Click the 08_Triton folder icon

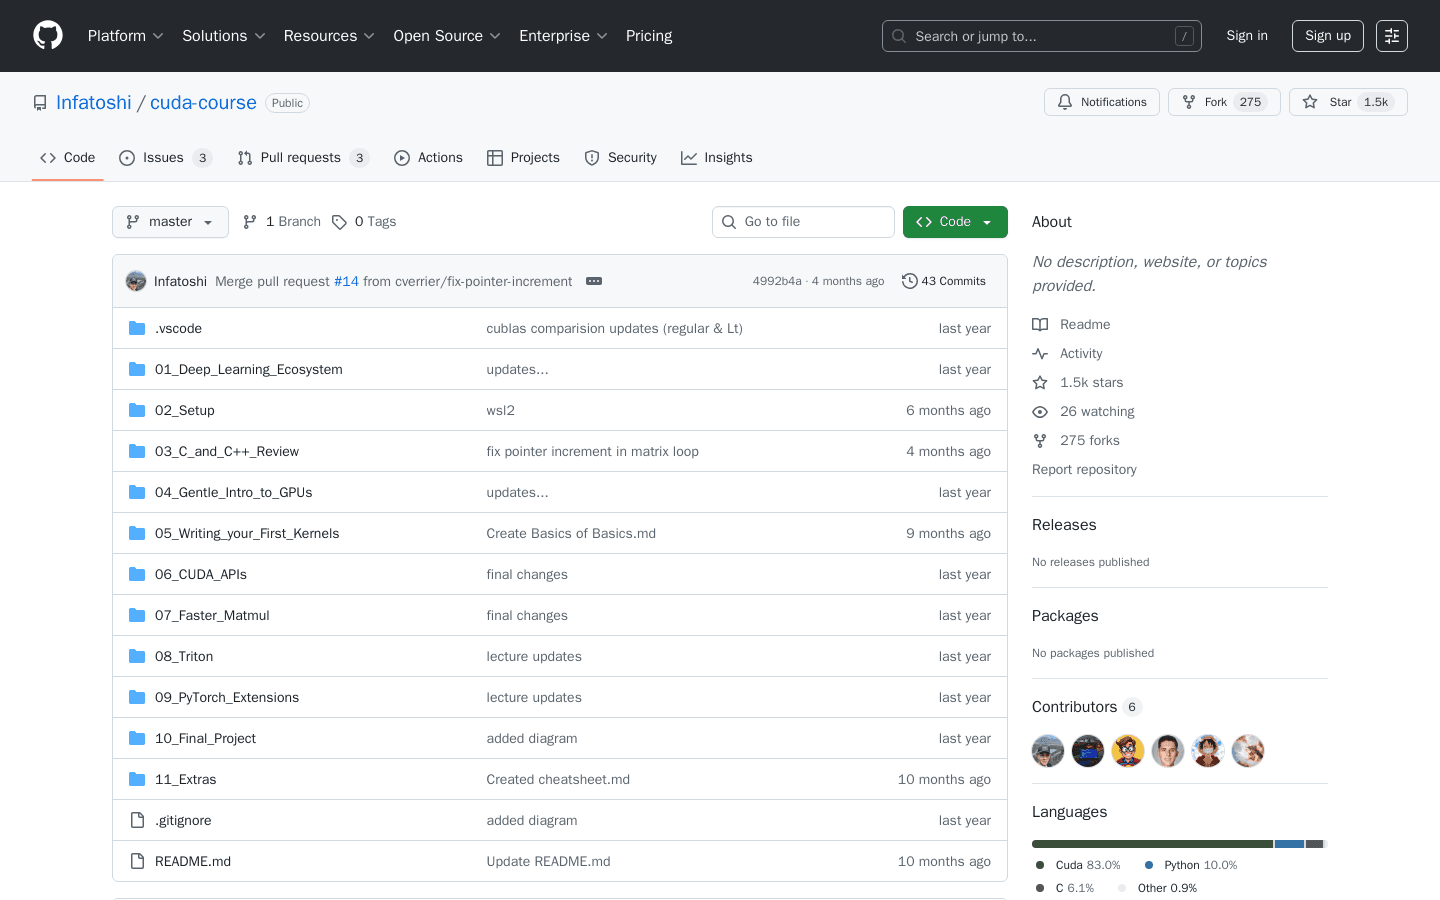click(x=137, y=656)
